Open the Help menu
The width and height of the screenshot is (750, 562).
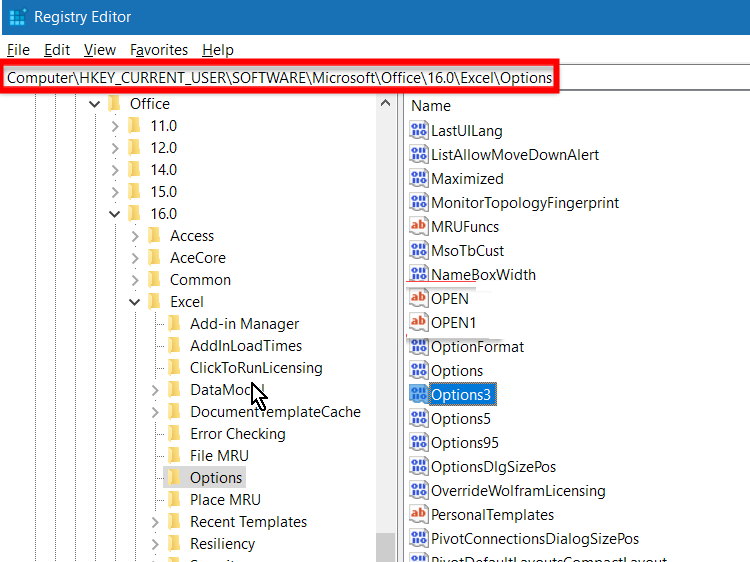point(218,50)
